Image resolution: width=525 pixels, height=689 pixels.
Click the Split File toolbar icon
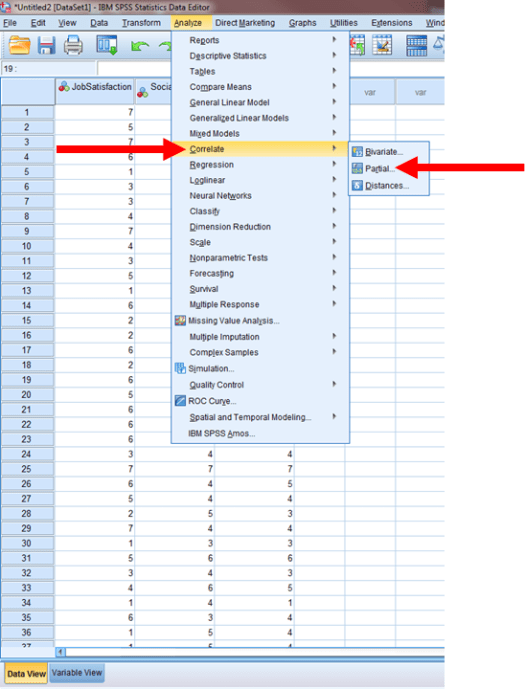pos(416,46)
